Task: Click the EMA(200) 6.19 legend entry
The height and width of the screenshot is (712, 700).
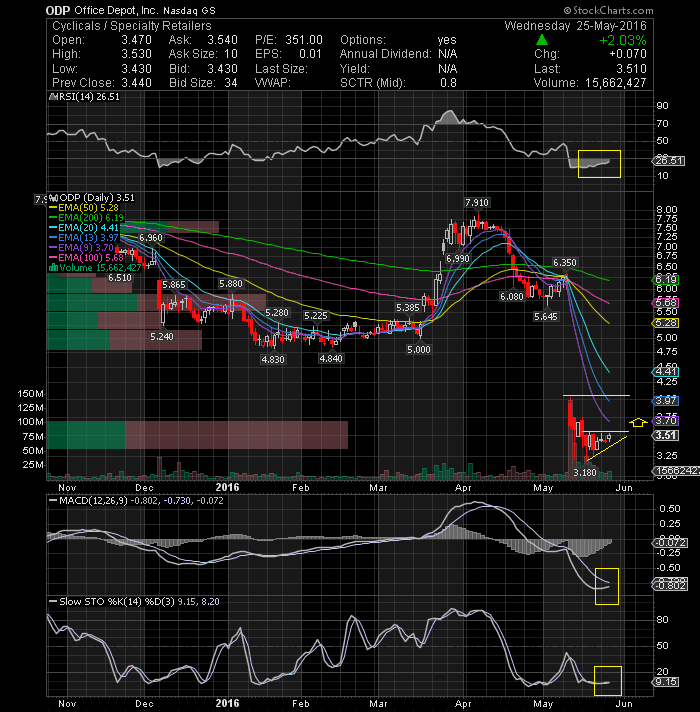Action: 87,218
